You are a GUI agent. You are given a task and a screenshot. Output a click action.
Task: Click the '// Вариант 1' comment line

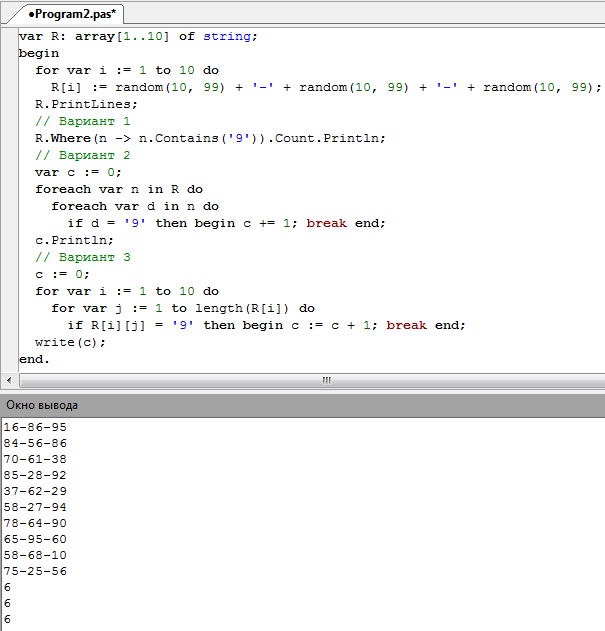click(83, 121)
